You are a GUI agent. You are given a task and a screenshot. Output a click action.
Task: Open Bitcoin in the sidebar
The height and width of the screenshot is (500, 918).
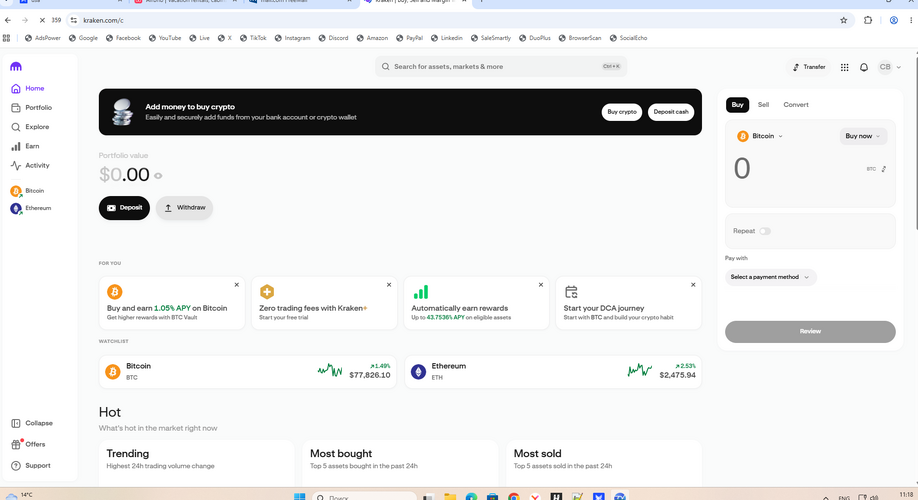[x=28, y=191]
